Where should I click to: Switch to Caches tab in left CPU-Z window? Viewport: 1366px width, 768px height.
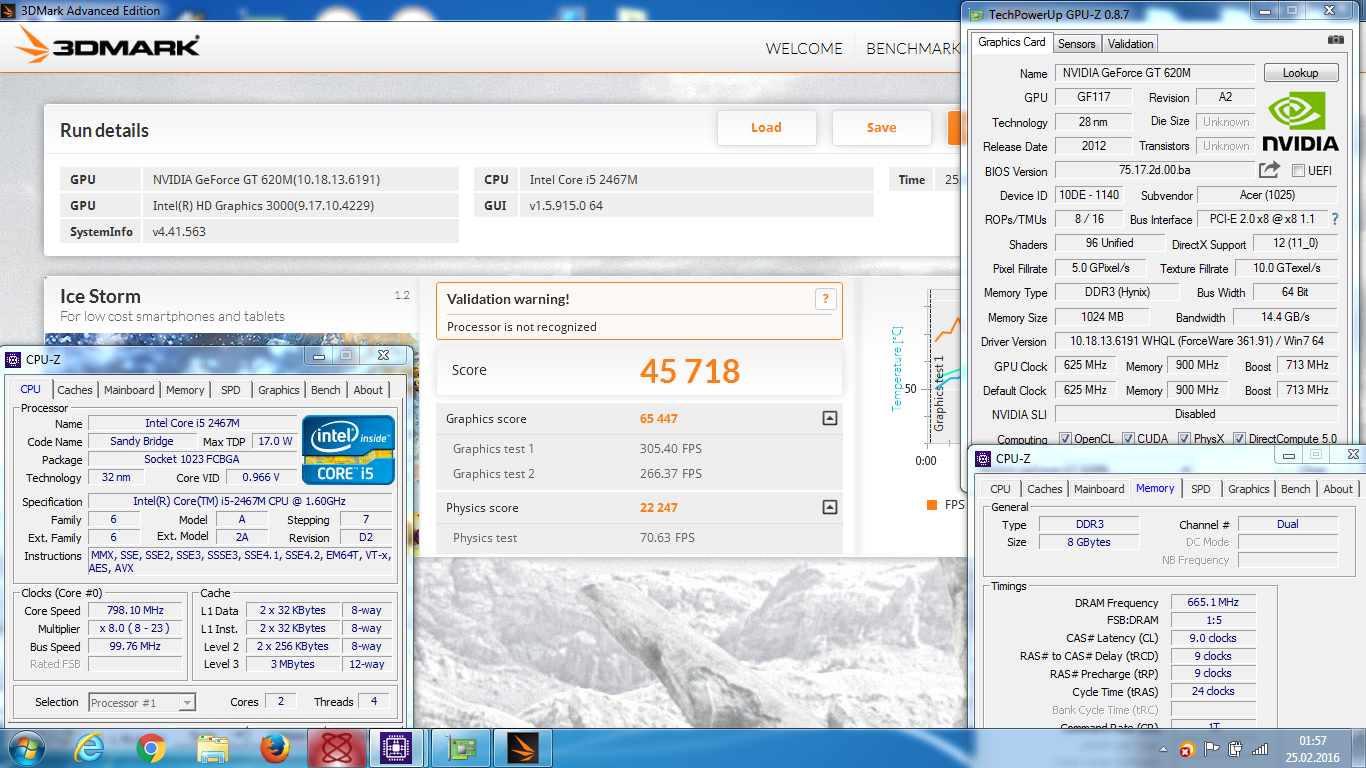tap(75, 390)
